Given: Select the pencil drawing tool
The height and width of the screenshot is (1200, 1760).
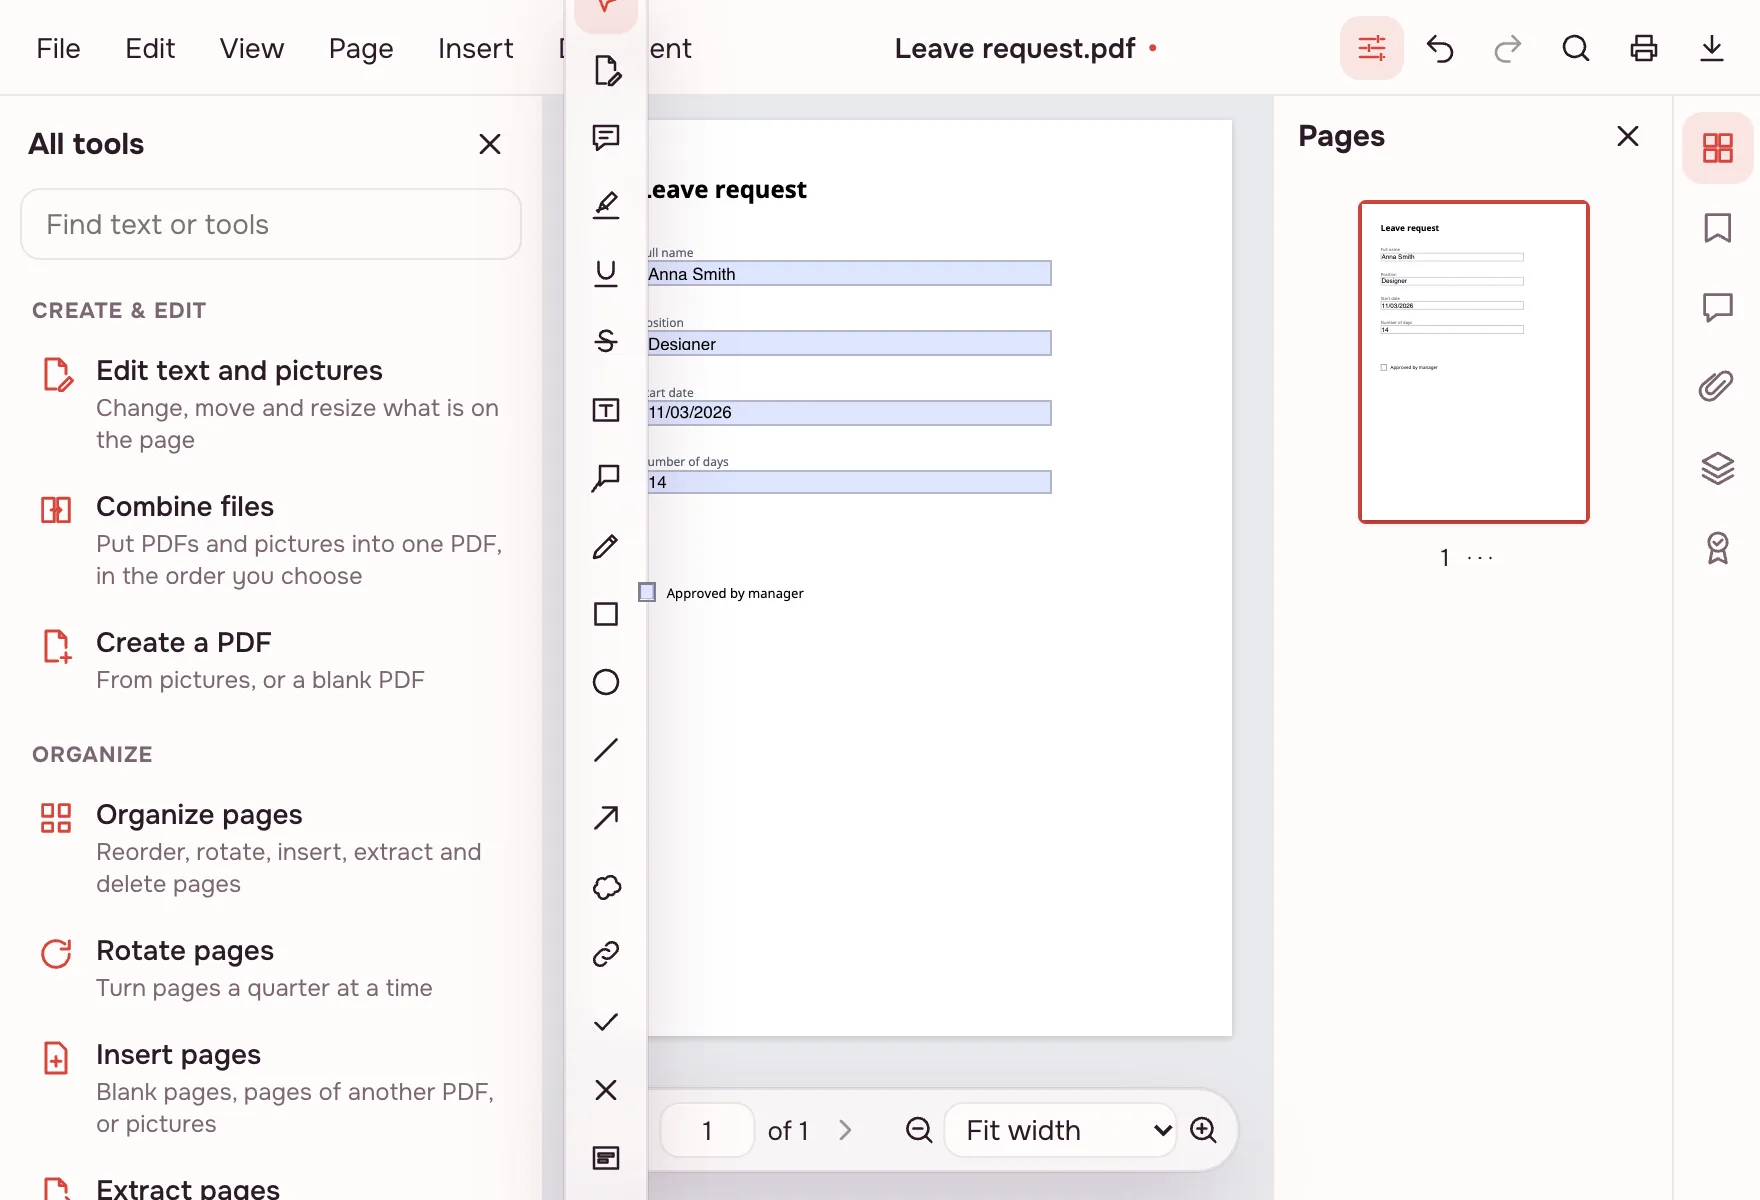Looking at the screenshot, I should 606,546.
